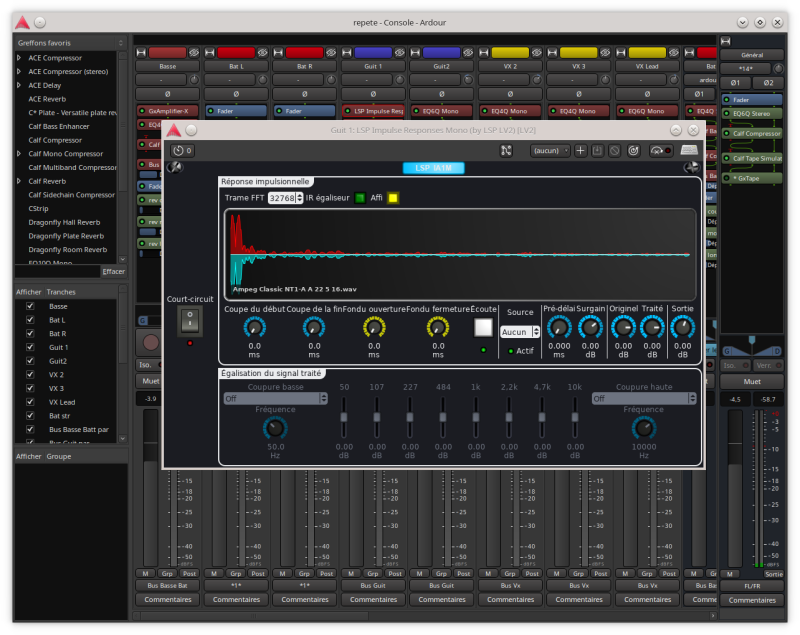Click the 1k equalizer band slider

click(x=476, y=416)
